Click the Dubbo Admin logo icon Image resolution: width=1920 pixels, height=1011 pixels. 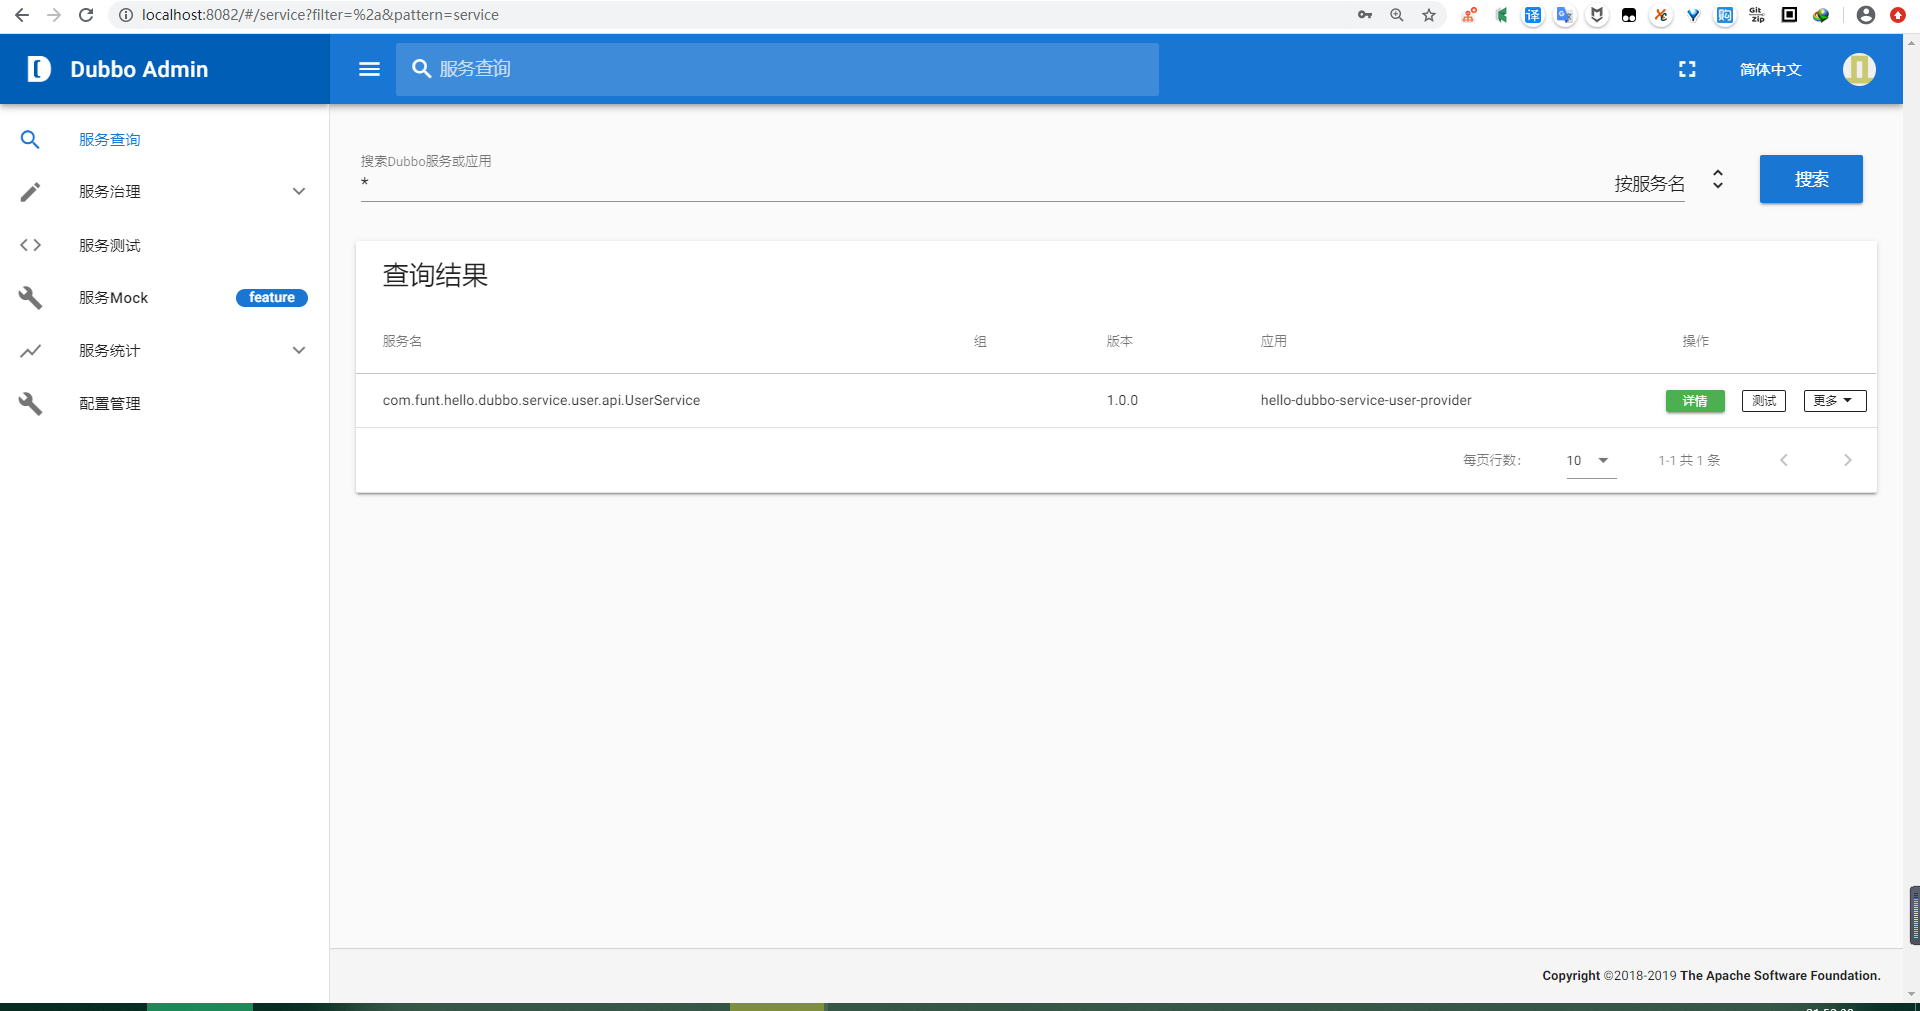pyautogui.click(x=38, y=69)
